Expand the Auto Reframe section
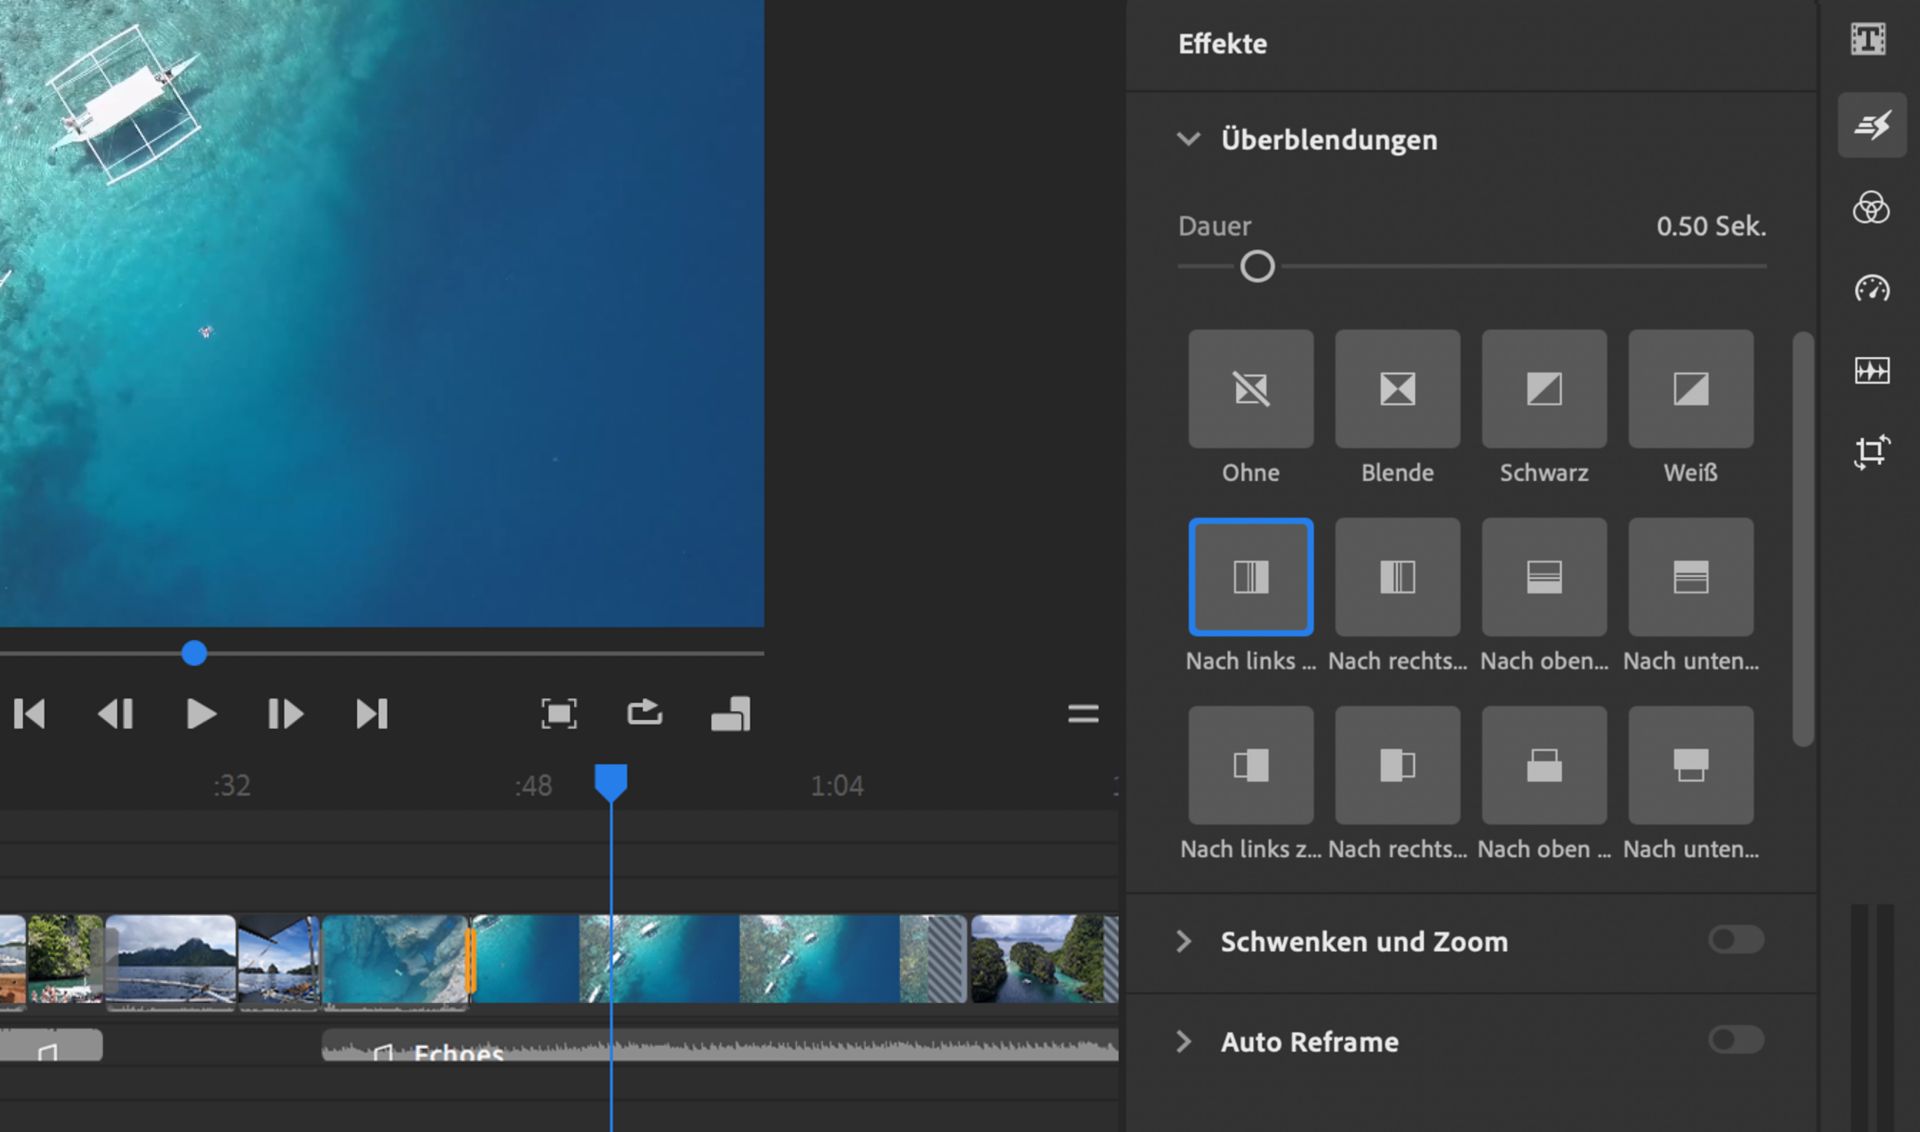The width and height of the screenshot is (1920, 1132). click(1184, 1041)
